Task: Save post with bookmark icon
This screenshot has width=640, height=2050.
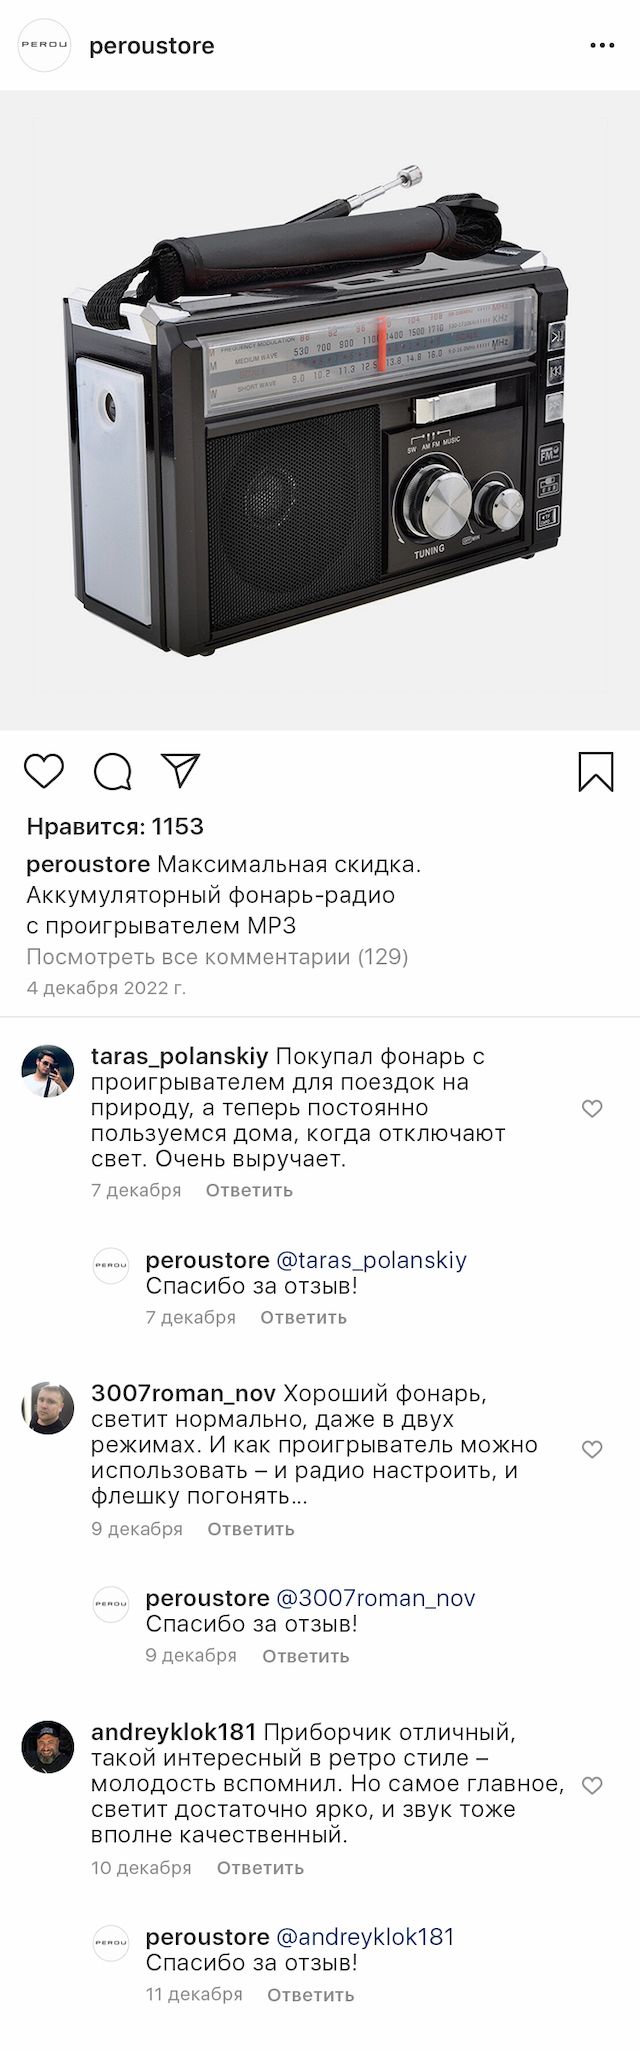Action: (596, 771)
